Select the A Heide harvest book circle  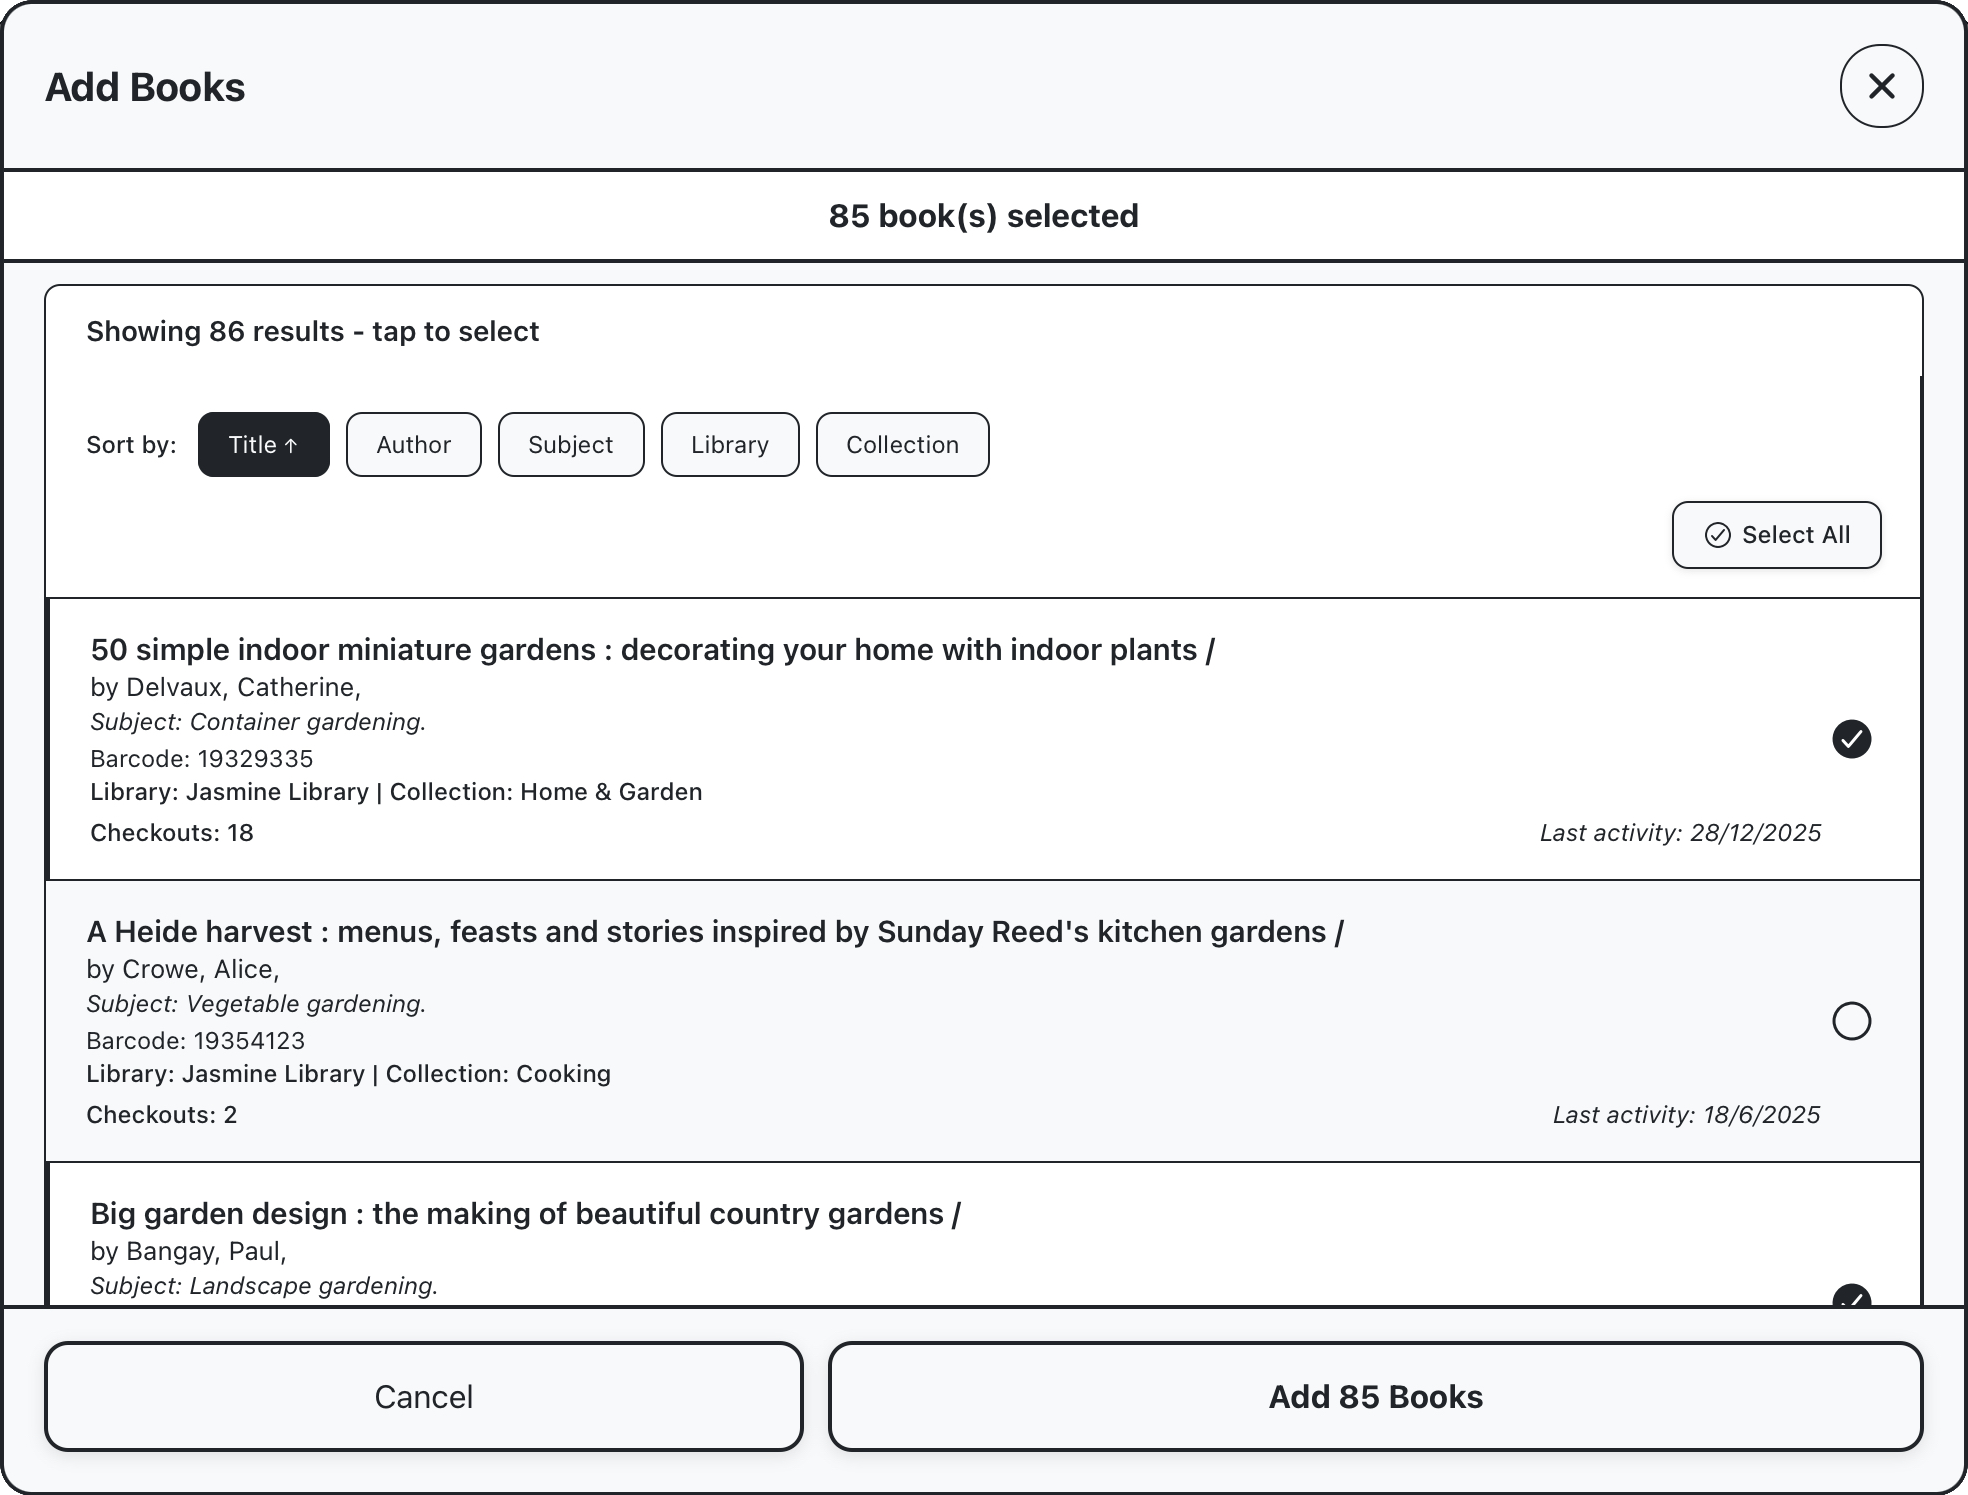[x=1851, y=1021]
